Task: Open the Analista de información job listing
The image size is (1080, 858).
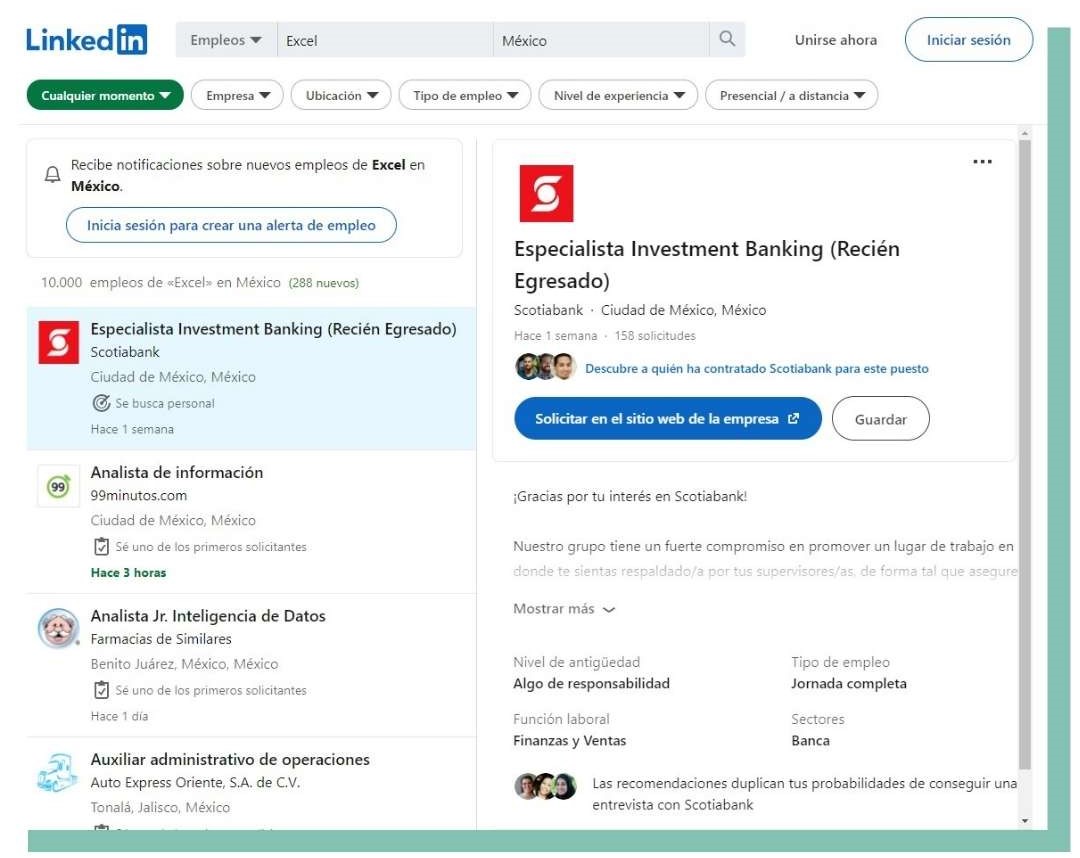Action: point(251,522)
